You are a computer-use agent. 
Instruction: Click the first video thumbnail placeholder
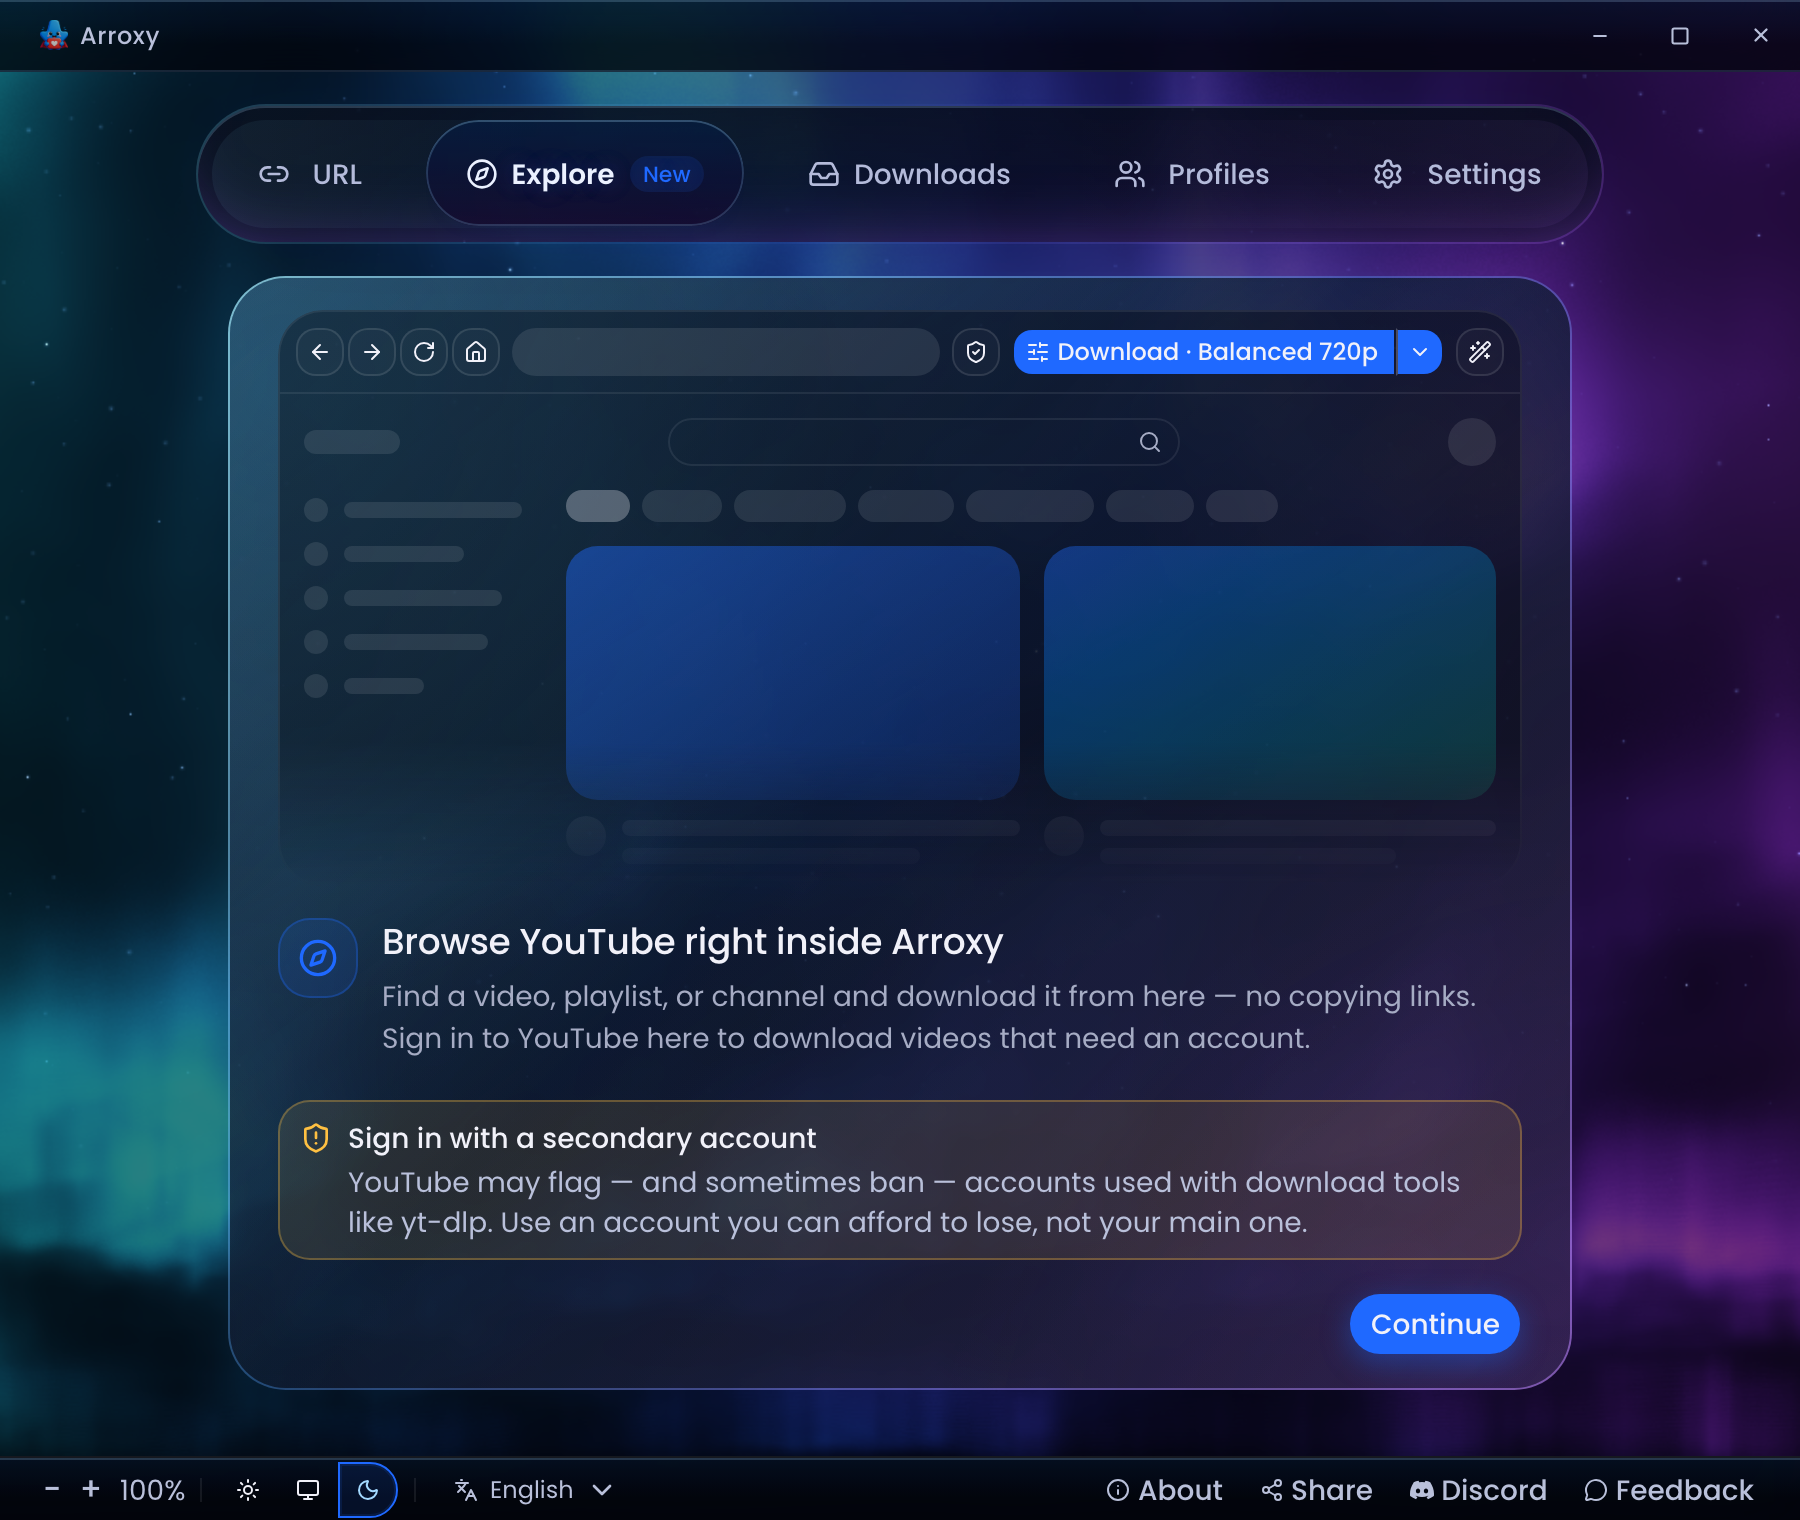click(793, 673)
